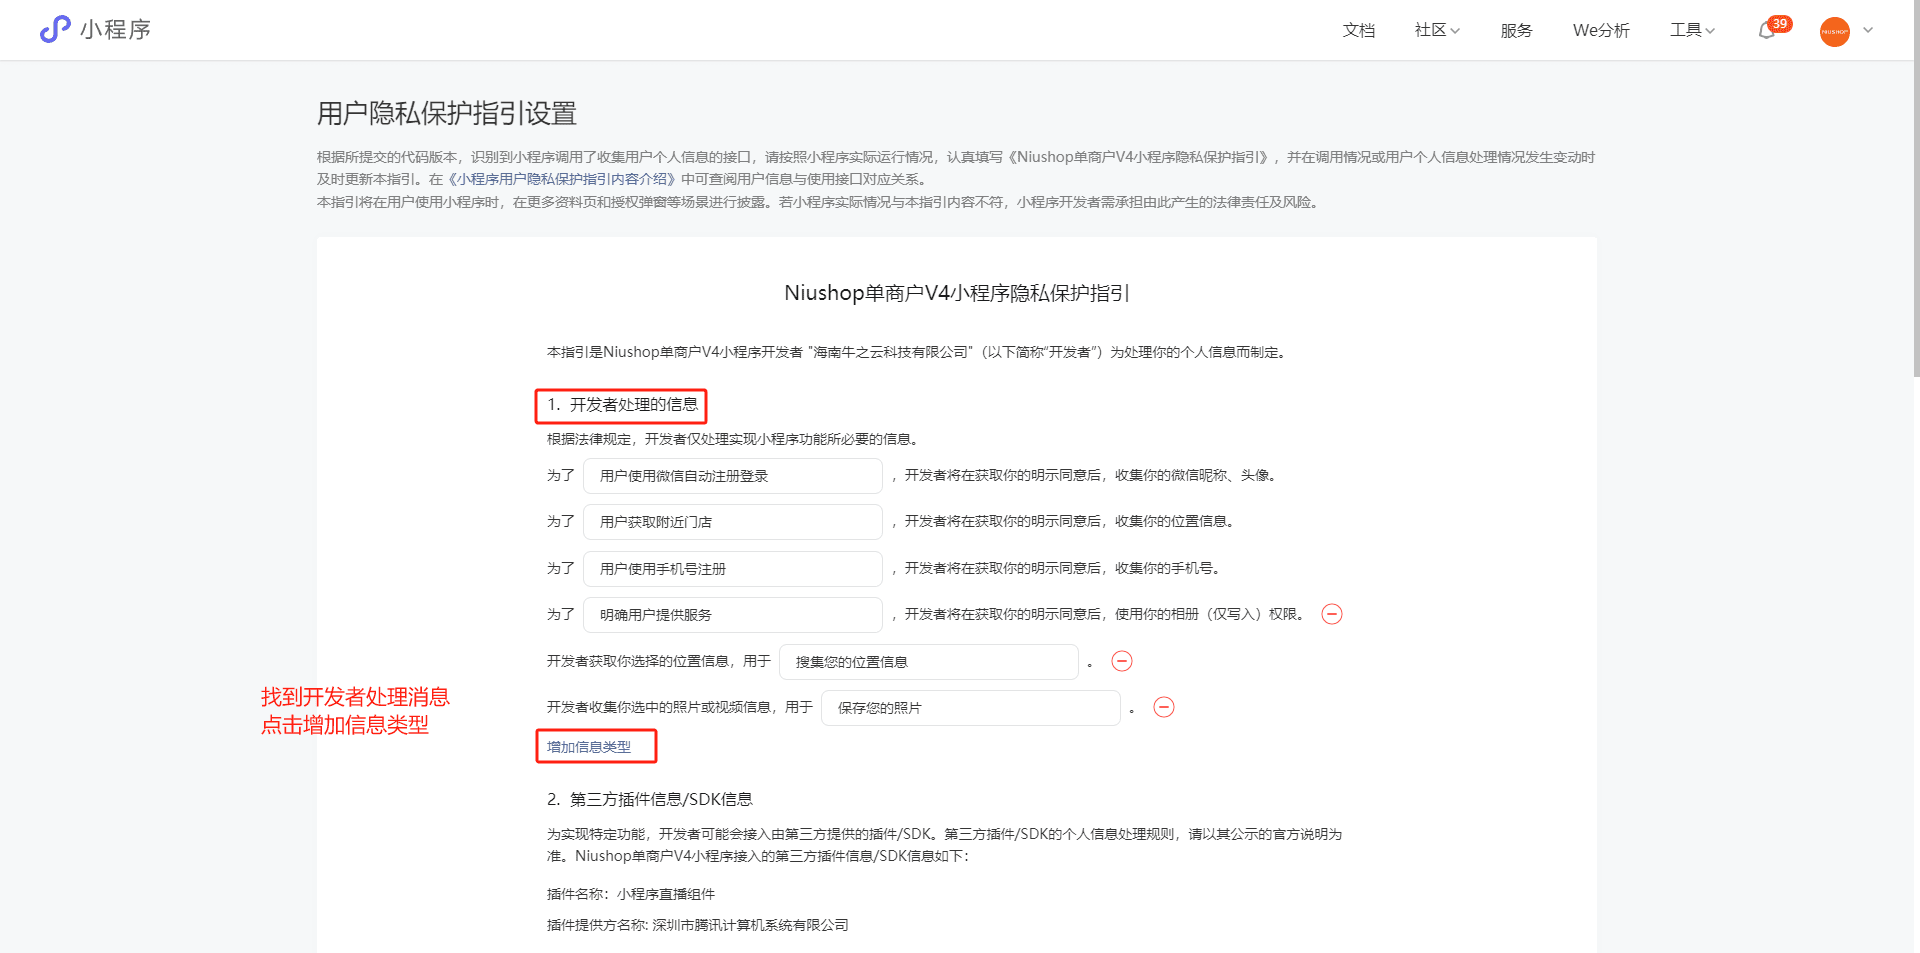
Task: Open the 文档 menu item
Action: (1358, 30)
